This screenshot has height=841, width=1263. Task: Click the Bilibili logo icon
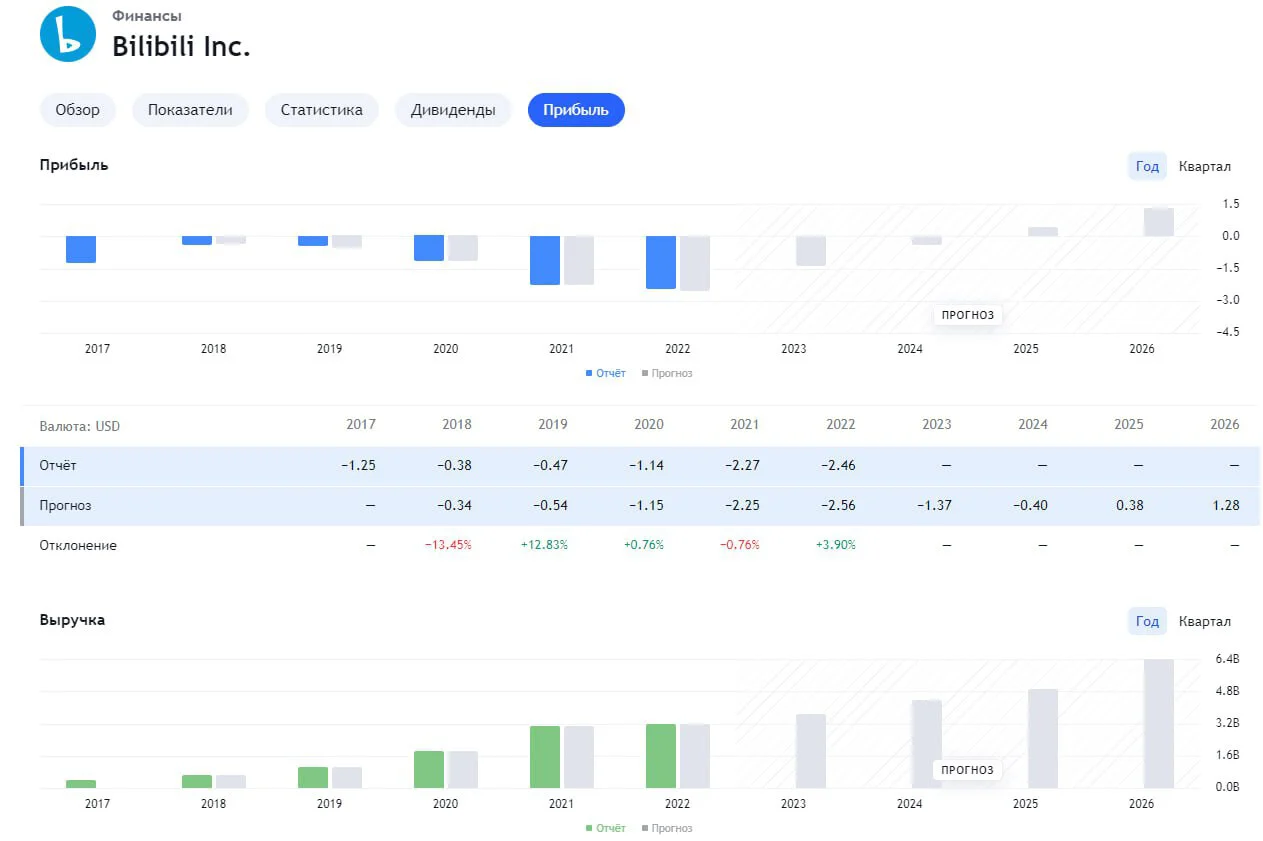pyautogui.click(x=67, y=33)
